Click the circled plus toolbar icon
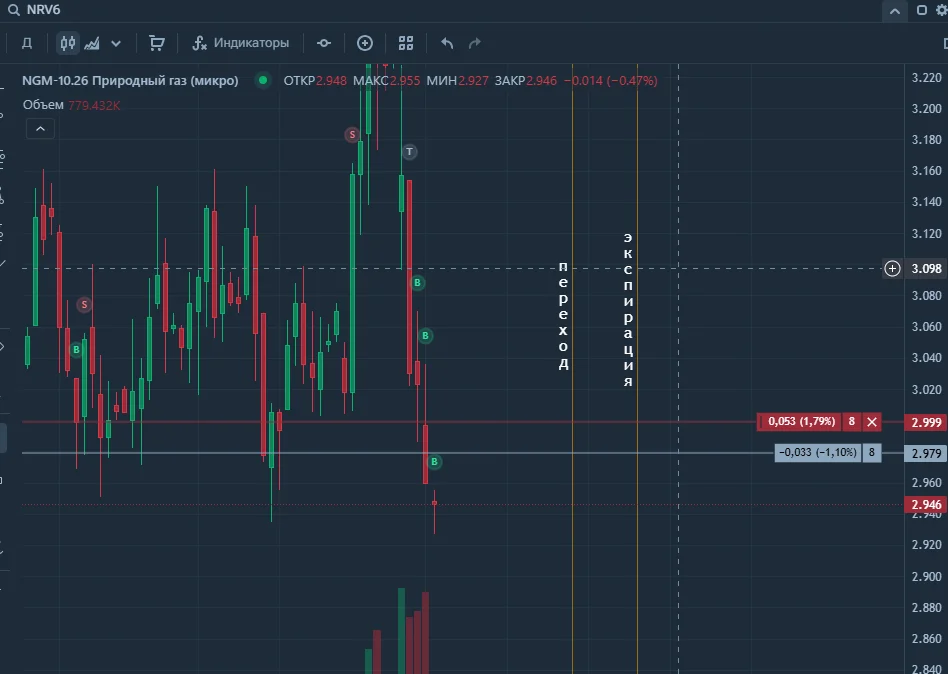Image resolution: width=948 pixels, height=674 pixels. (365, 43)
